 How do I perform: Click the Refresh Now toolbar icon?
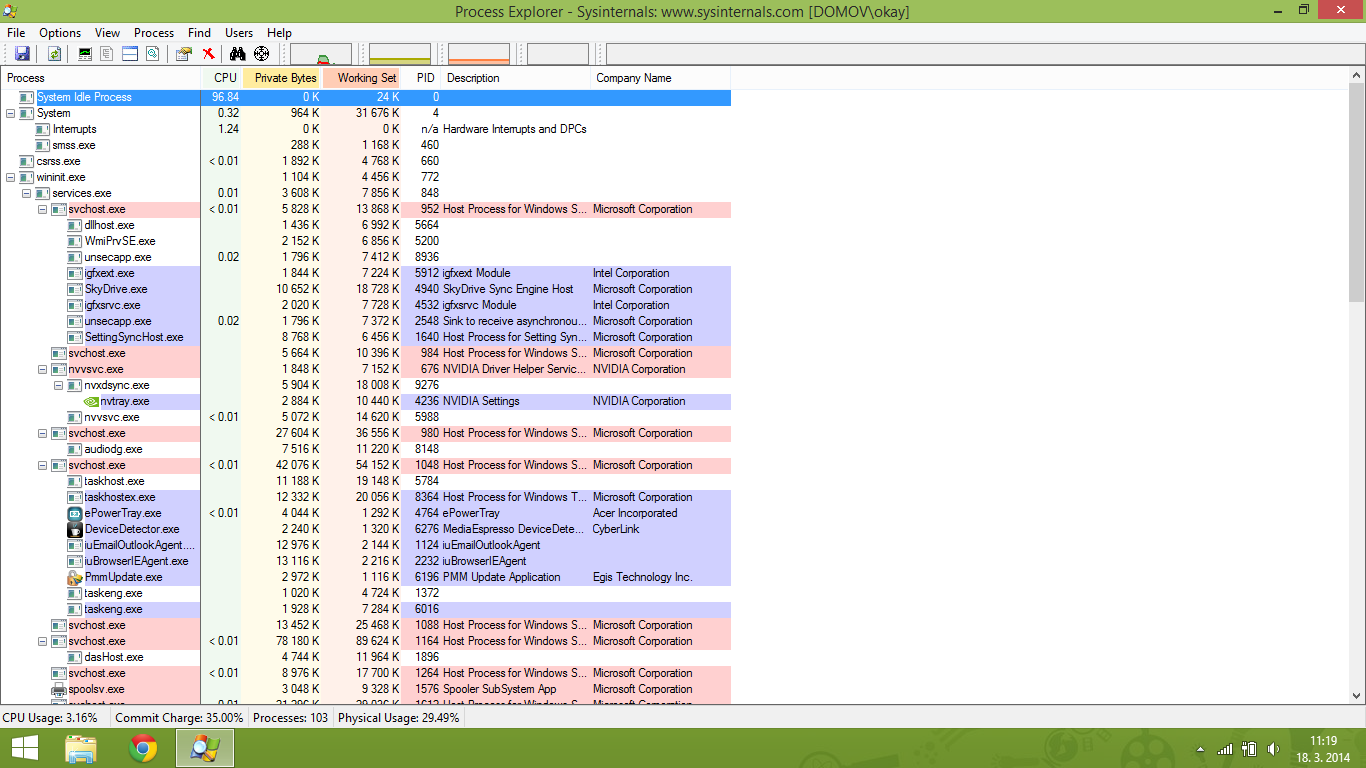pos(54,54)
